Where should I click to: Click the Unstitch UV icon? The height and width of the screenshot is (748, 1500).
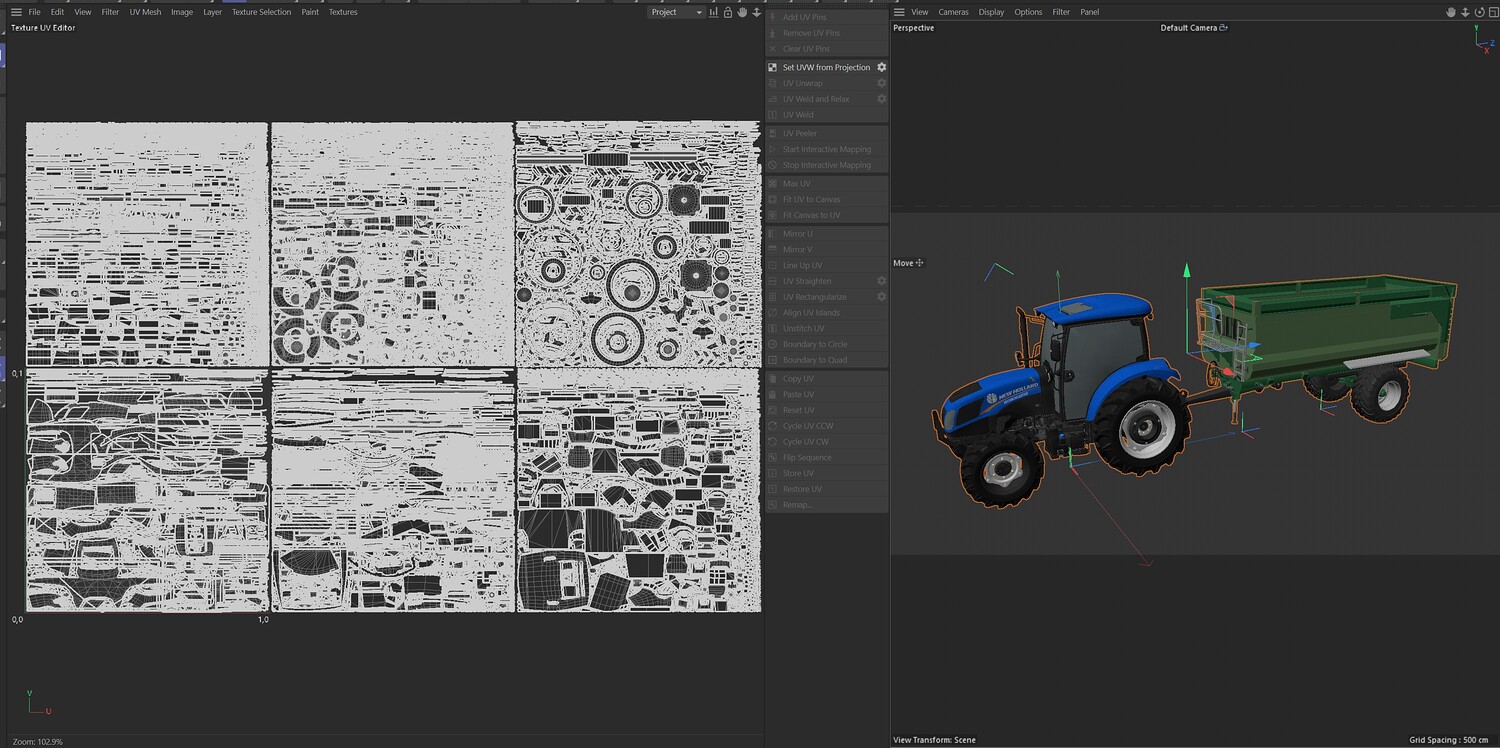(773, 328)
